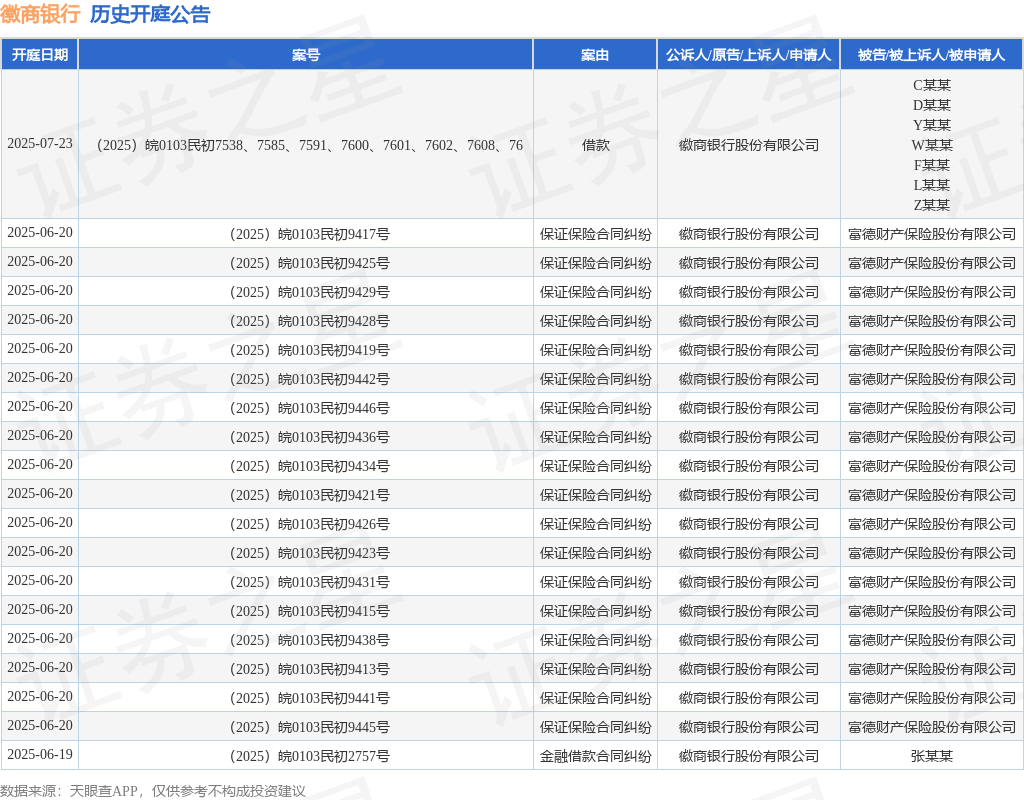
Task: Click defendant L某某
Action: point(932,185)
